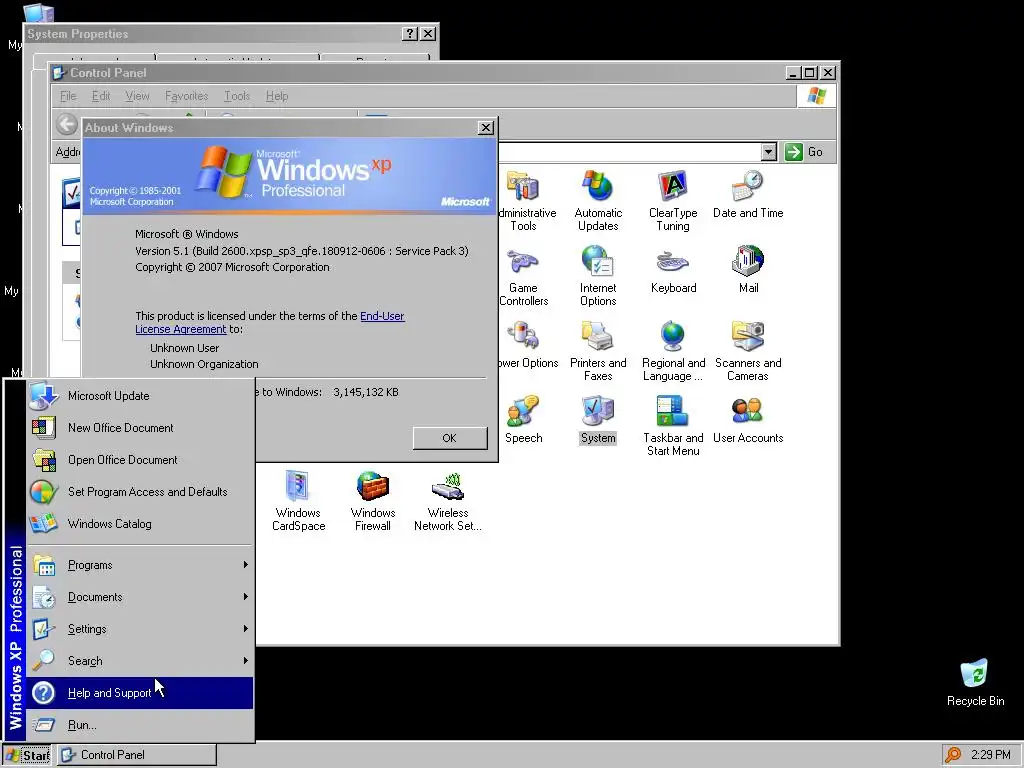Click the Back arrow in Control Panel toolbar
The height and width of the screenshot is (768, 1024).
point(67,124)
